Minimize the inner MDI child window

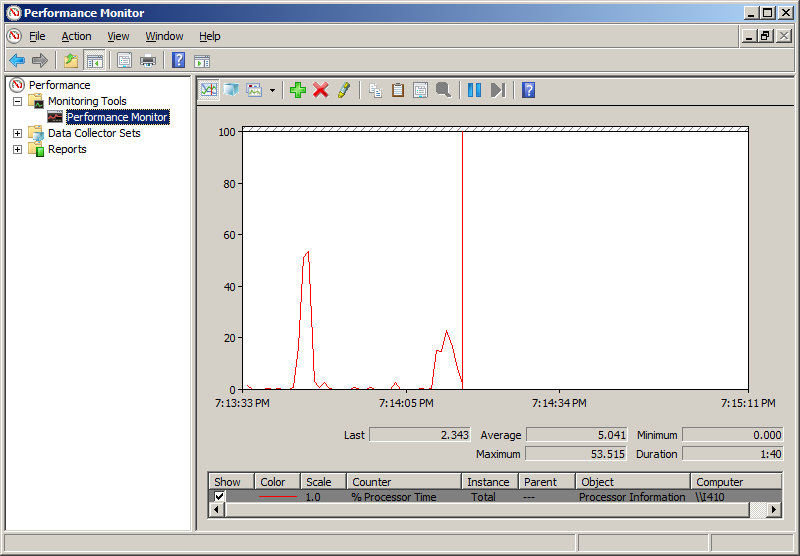click(x=749, y=36)
